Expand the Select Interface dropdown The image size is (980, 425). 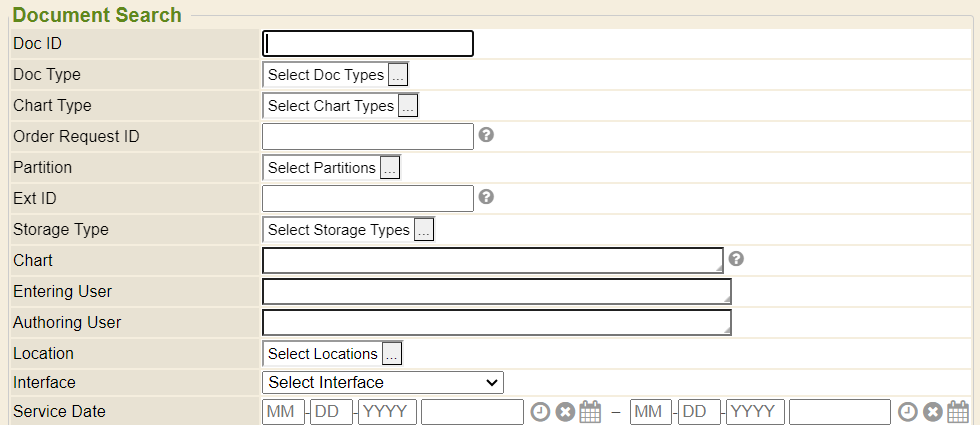[382, 382]
